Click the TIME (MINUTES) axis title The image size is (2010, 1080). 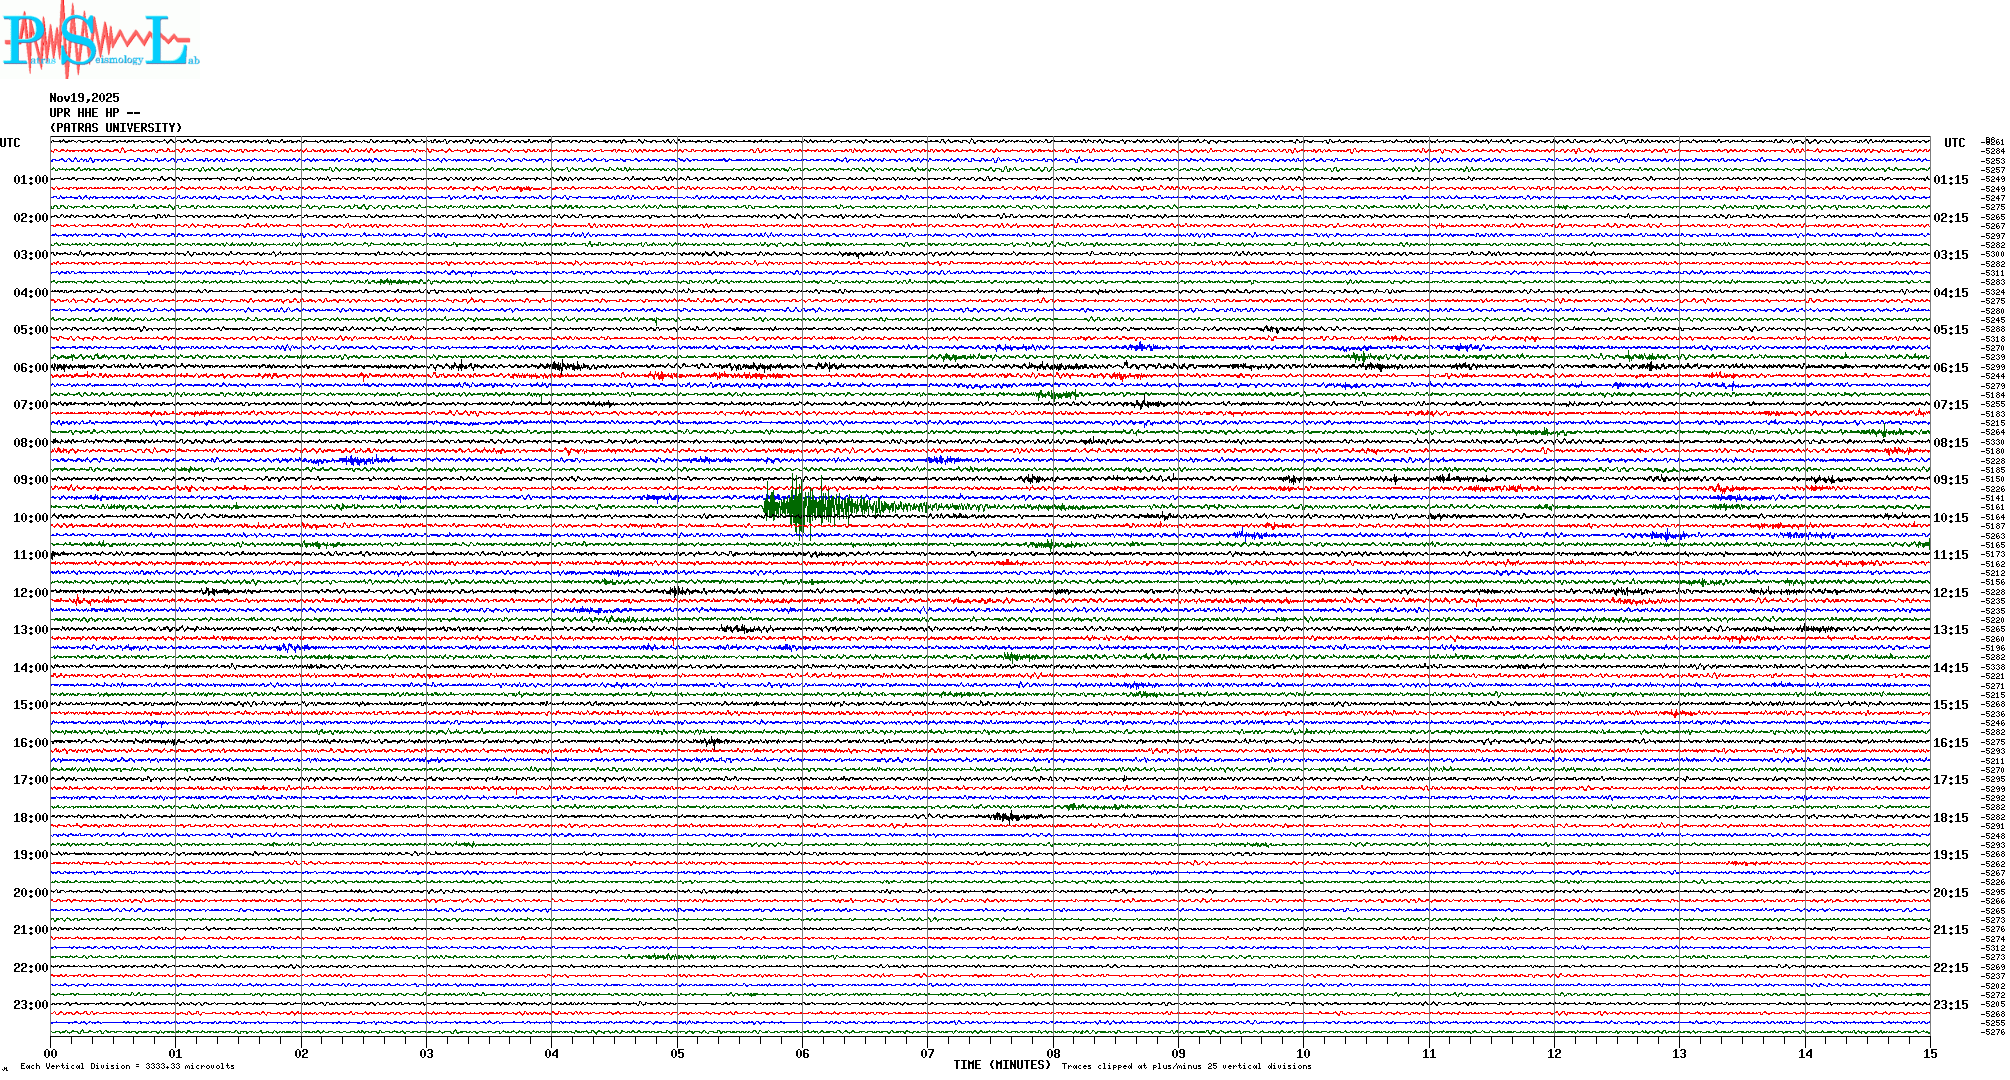click(x=1002, y=1065)
